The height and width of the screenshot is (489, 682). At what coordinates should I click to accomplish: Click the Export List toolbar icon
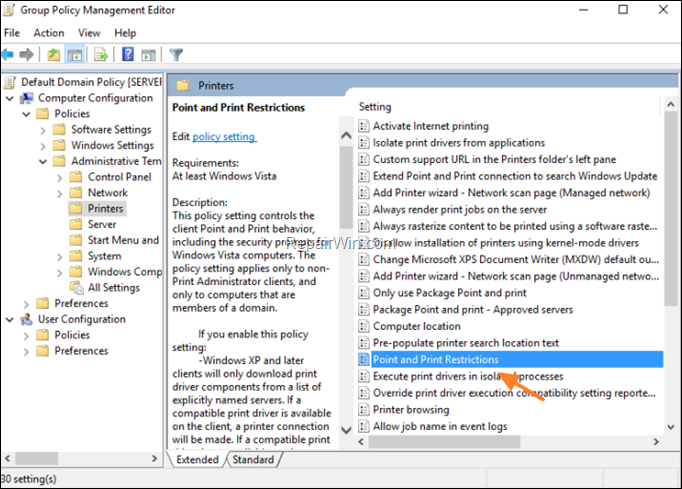(x=101, y=55)
